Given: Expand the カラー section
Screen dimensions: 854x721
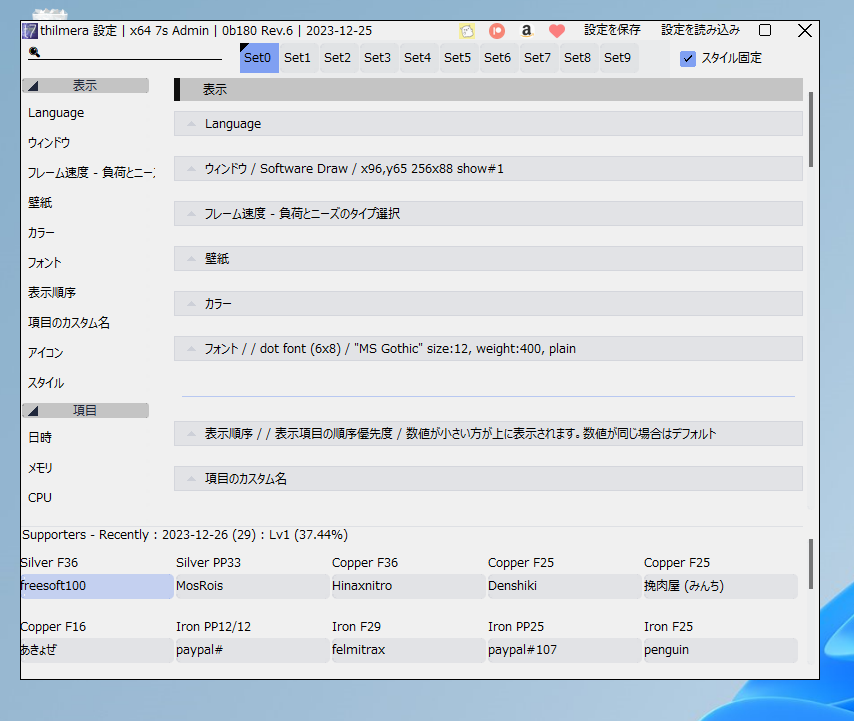Looking at the screenshot, I should 488,303.
